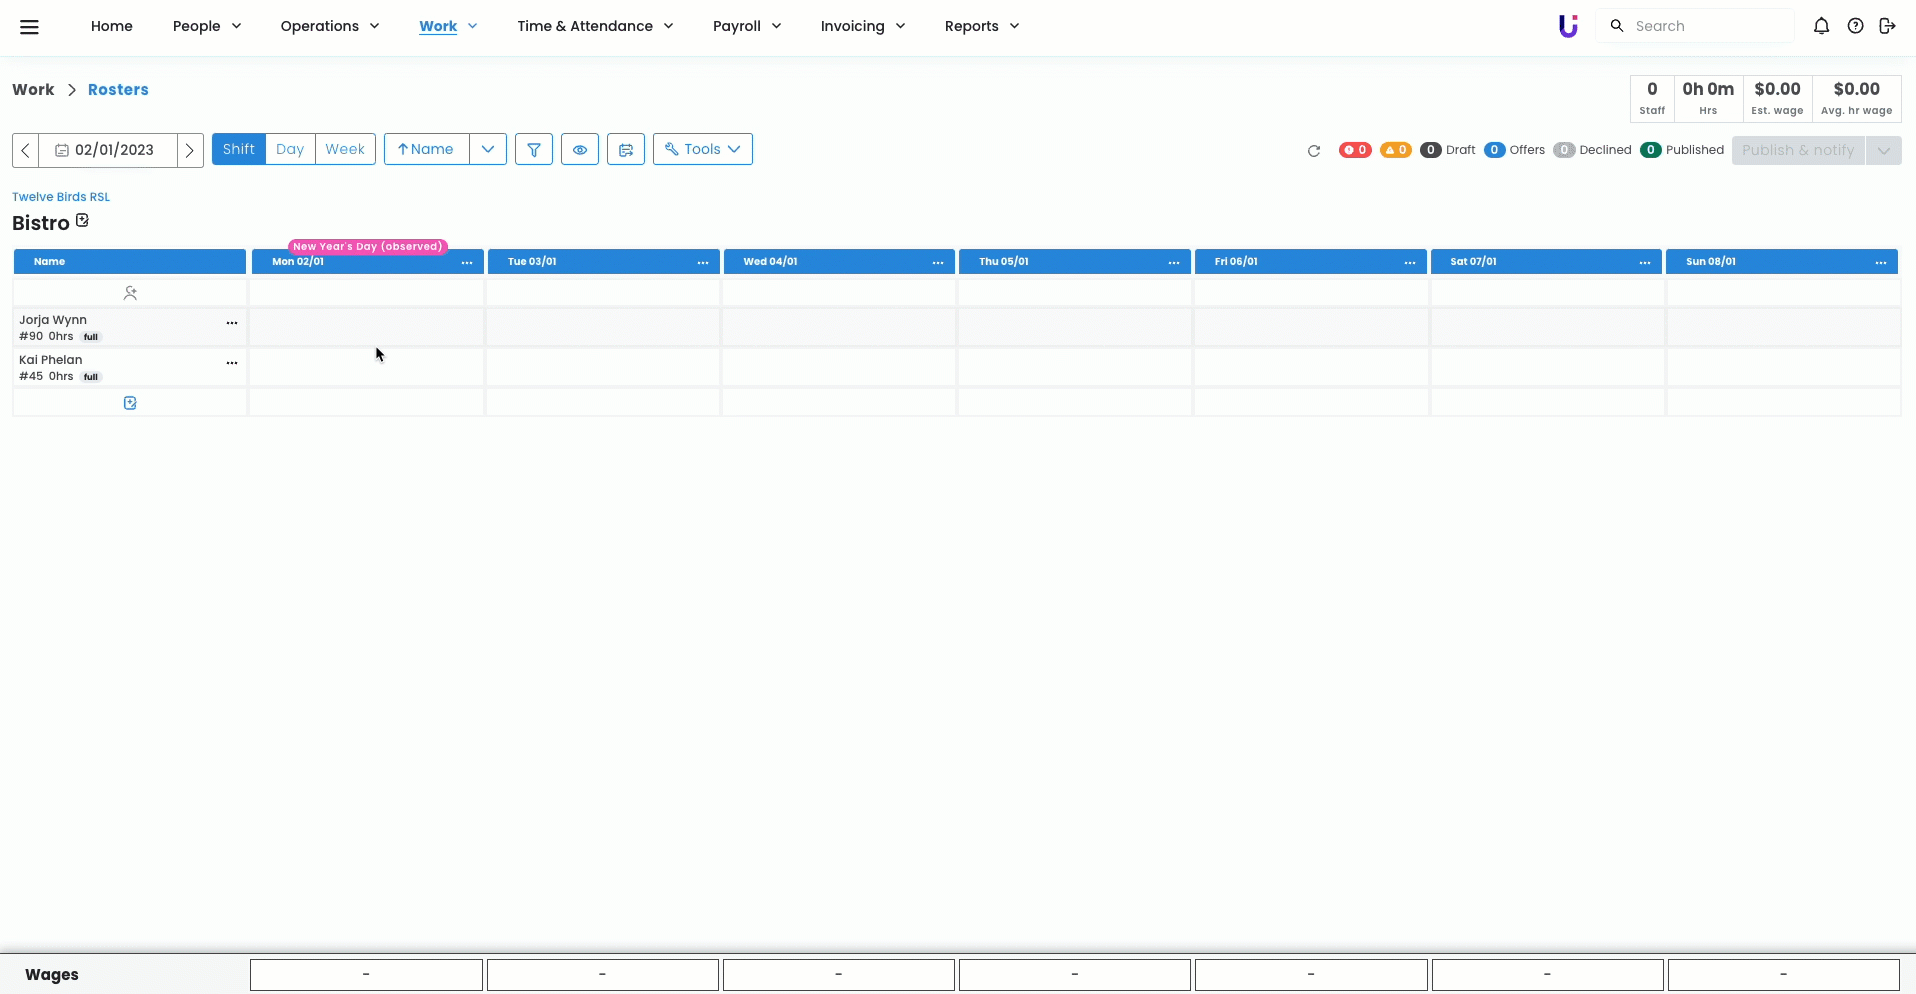Expand the Publish & notify dropdown arrow
The width and height of the screenshot is (1916, 994).
[1883, 150]
